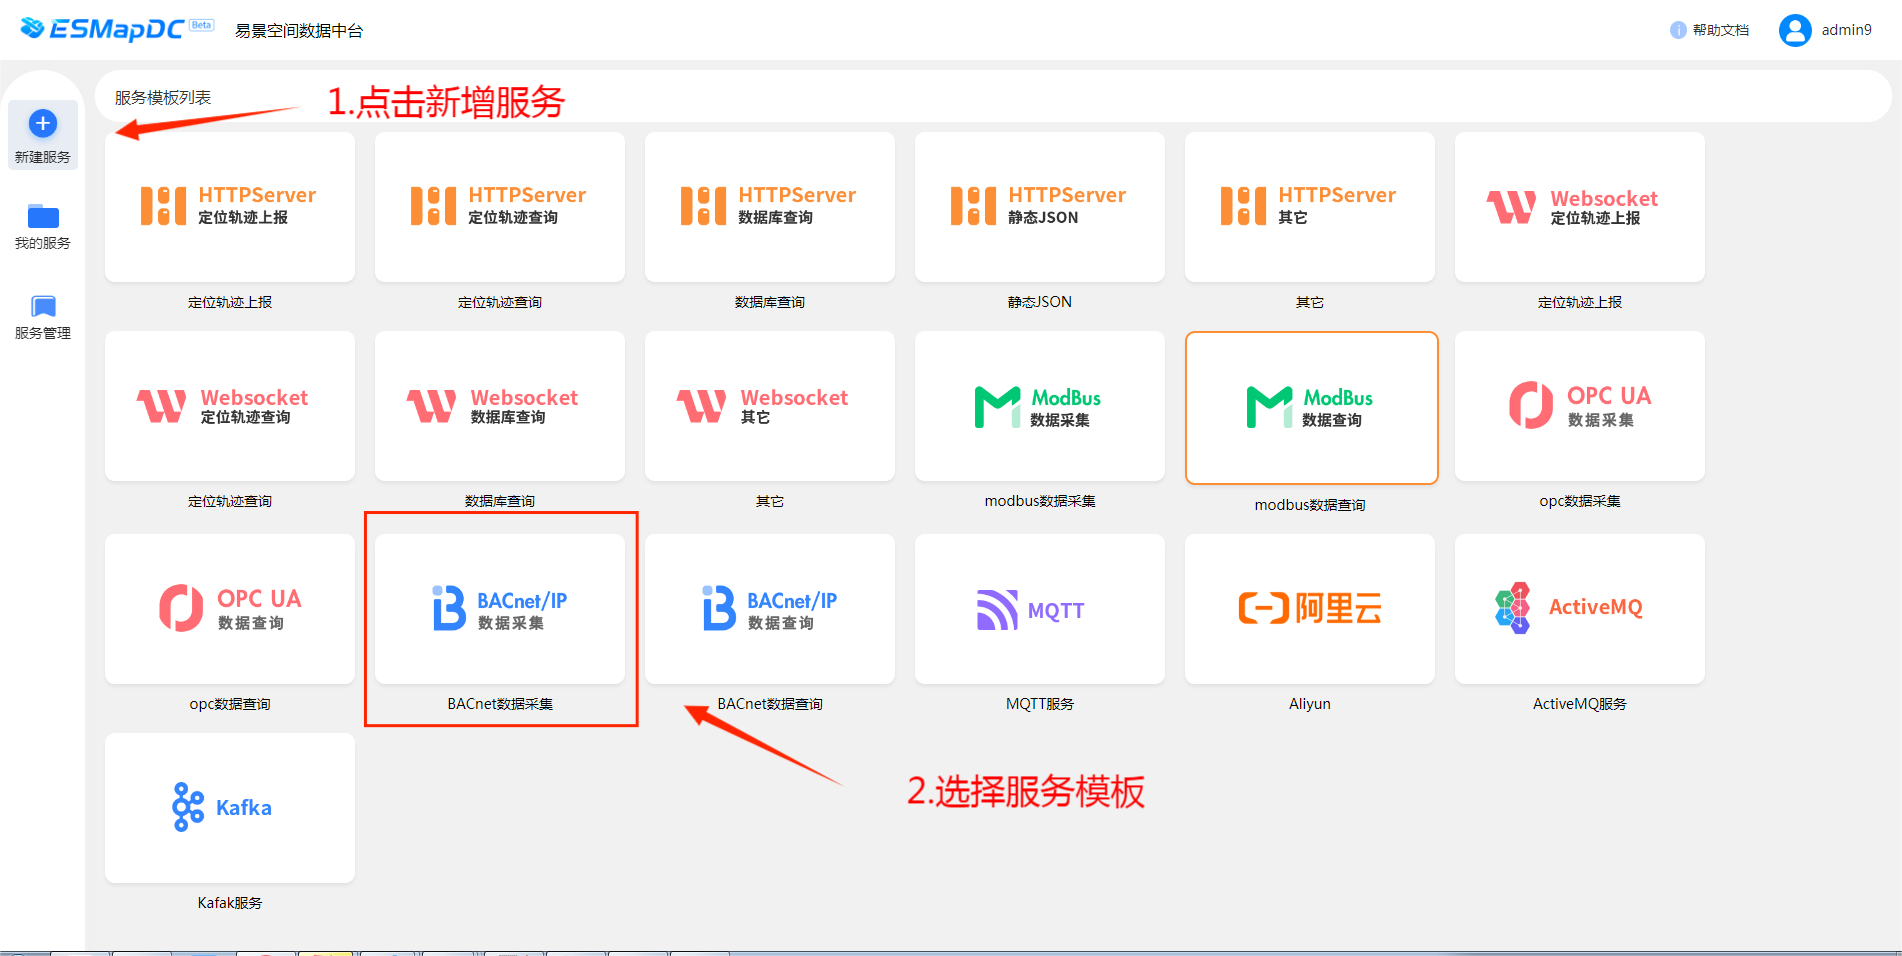The image size is (1902, 956).
Task: Click the 新建服务 plus icon
Action: 42,123
